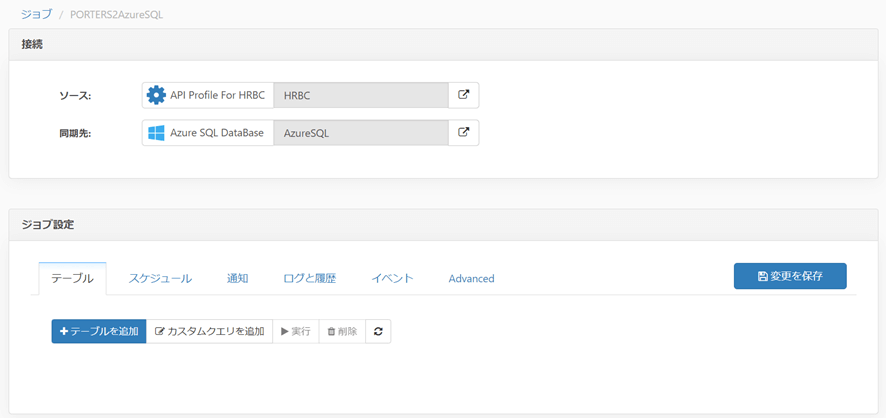Click the HRBC gear icon
The height and width of the screenshot is (418, 886).
tap(156, 95)
